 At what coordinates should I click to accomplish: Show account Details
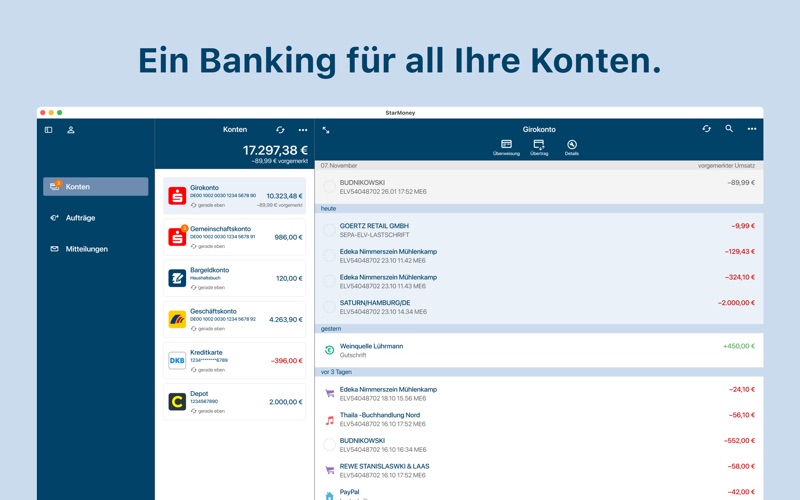click(x=571, y=147)
